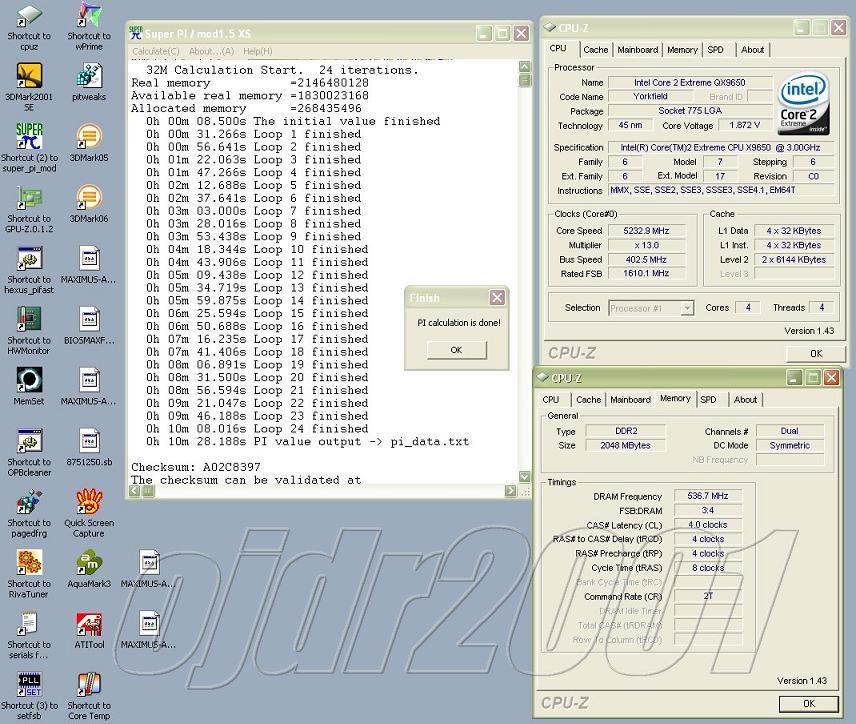Open Calculate(C) menu in Super PI
This screenshot has height=724, width=856.
156,51
